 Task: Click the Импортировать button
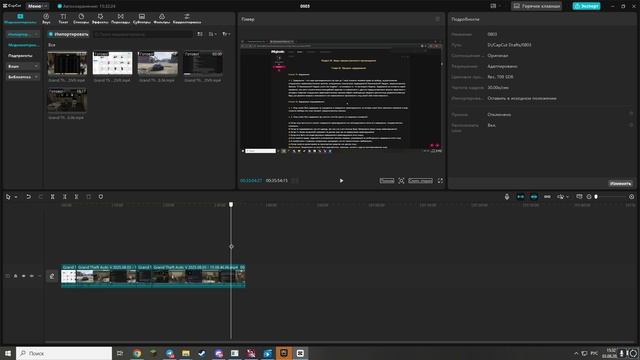pos(68,34)
